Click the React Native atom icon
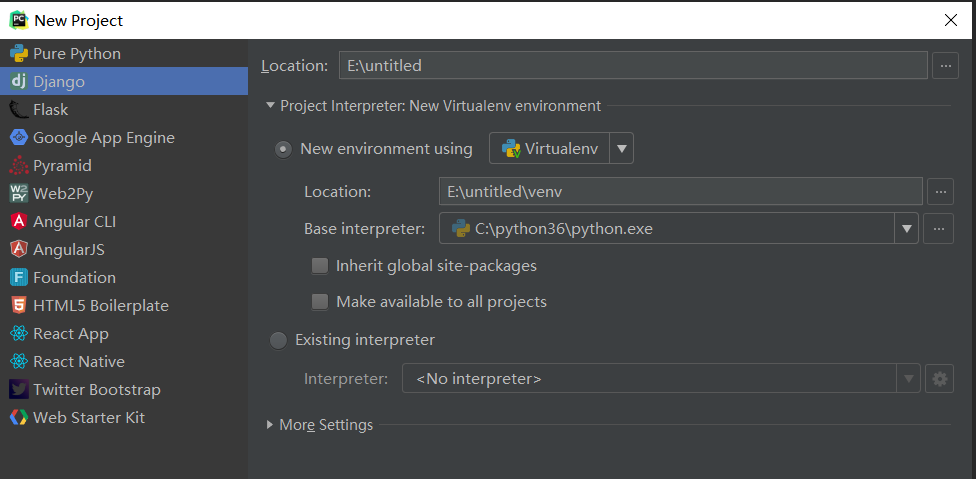The height and width of the screenshot is (479, 976). pos(19,361)
